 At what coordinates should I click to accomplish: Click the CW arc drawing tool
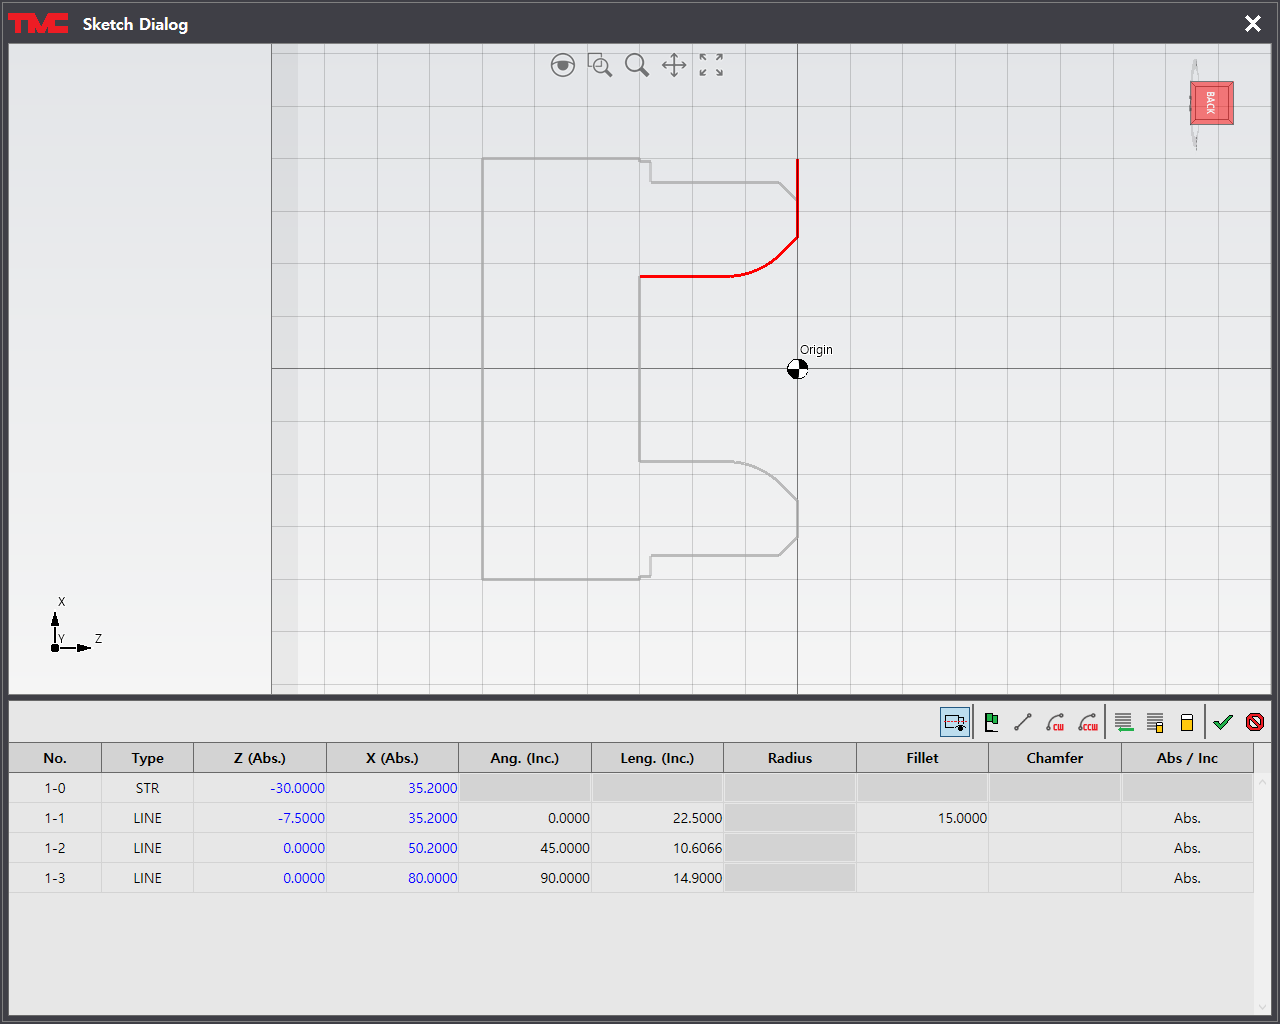[1055, 722]
